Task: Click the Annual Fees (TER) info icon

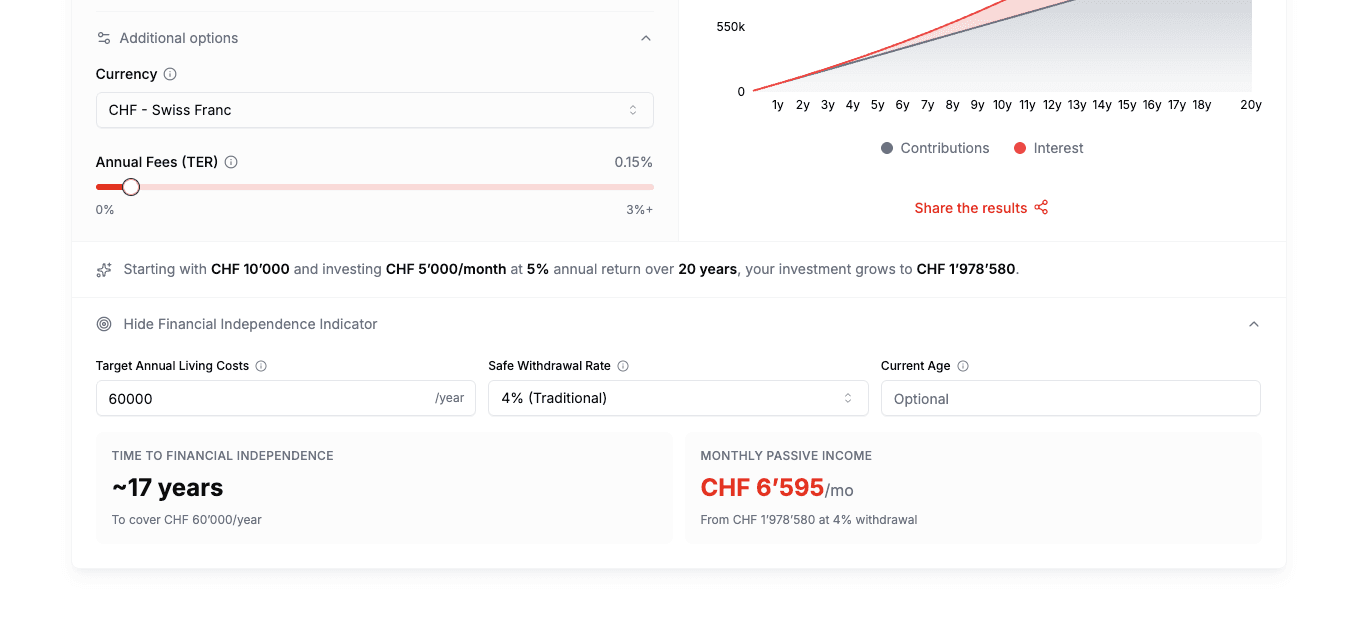Action: [231, 161]
